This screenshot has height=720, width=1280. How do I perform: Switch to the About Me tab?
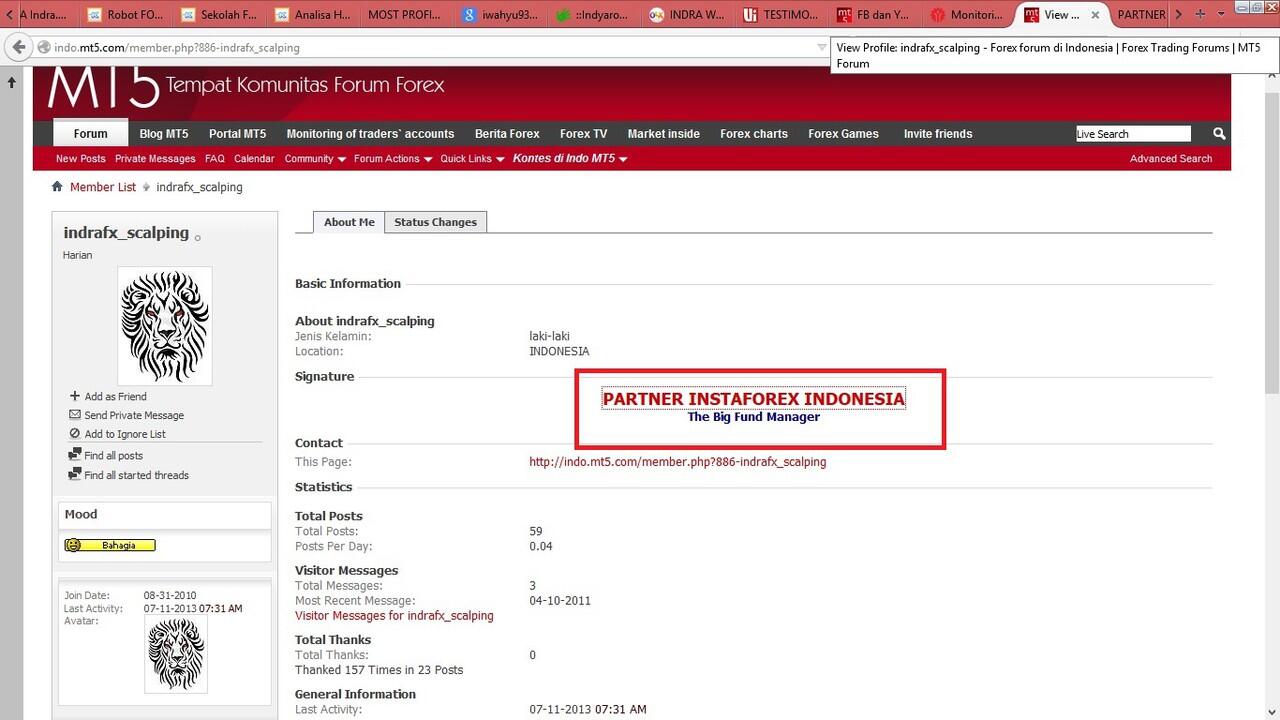coord(349,222)
